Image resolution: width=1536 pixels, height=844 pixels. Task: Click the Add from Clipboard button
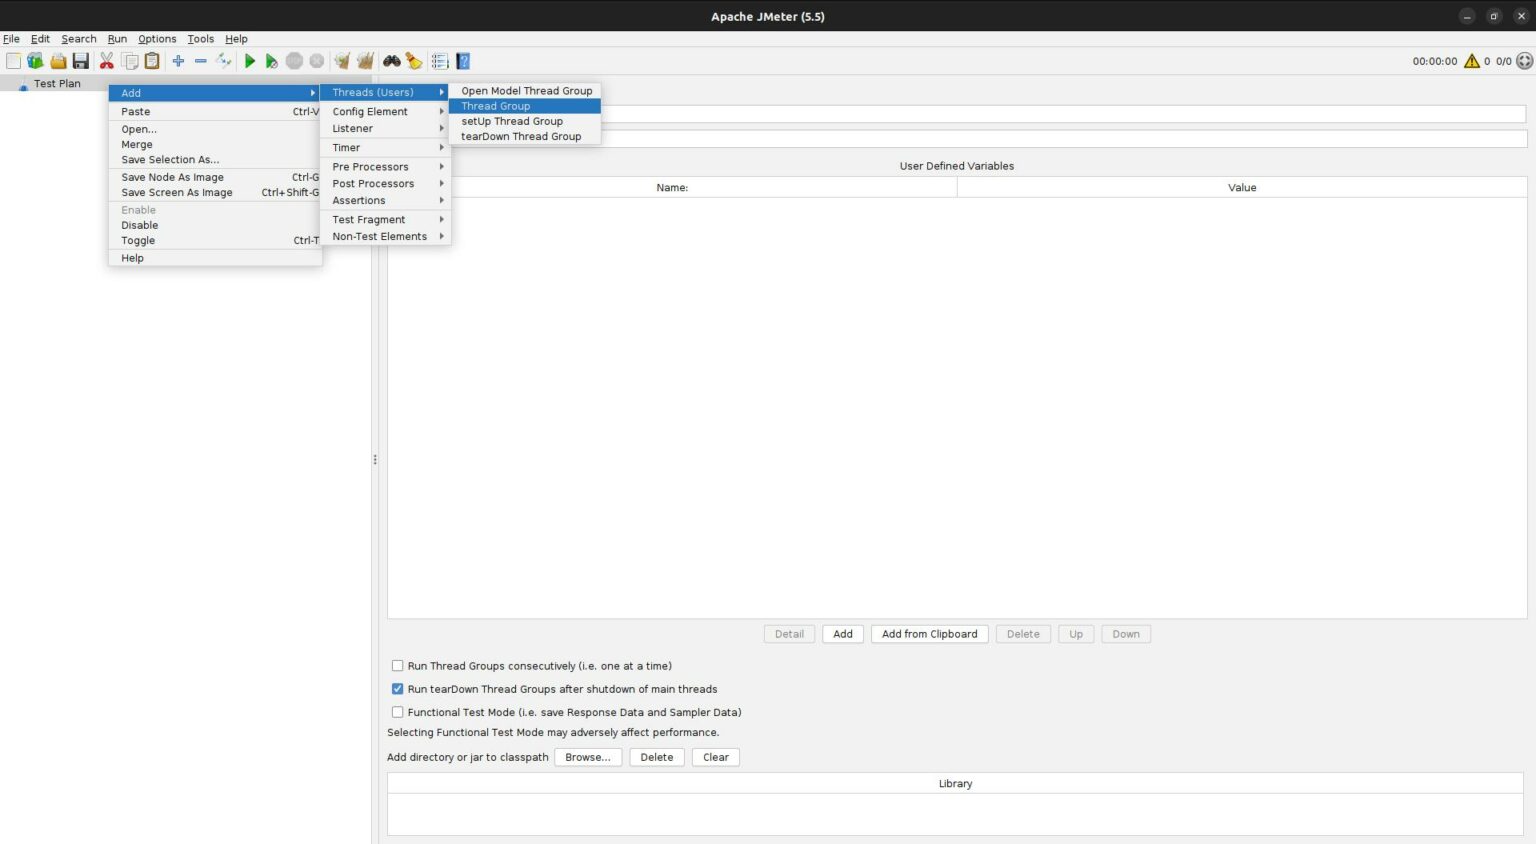pyautogui.click(x=929, y=634)
